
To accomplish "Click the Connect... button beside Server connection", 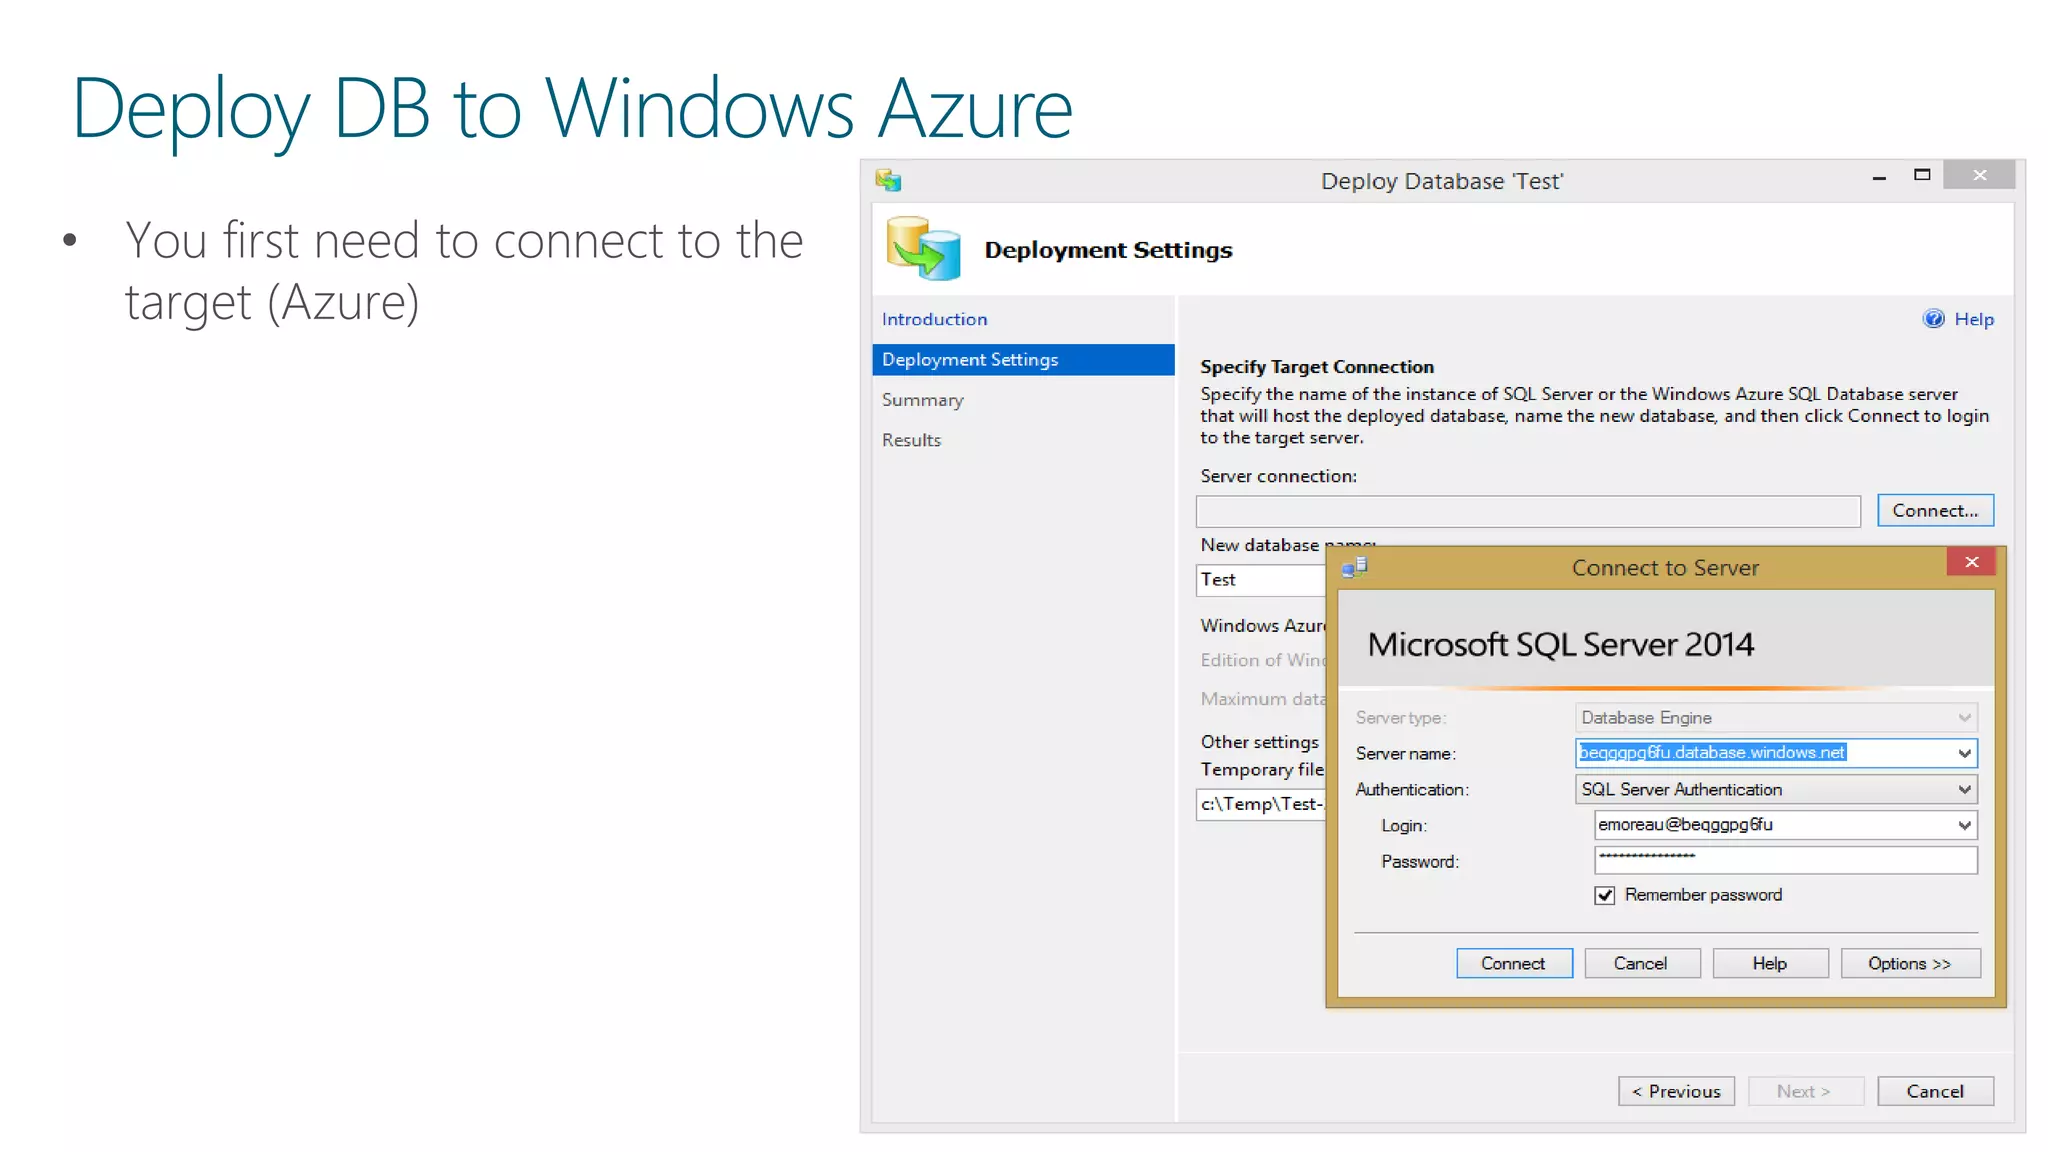I will 1935,511.
